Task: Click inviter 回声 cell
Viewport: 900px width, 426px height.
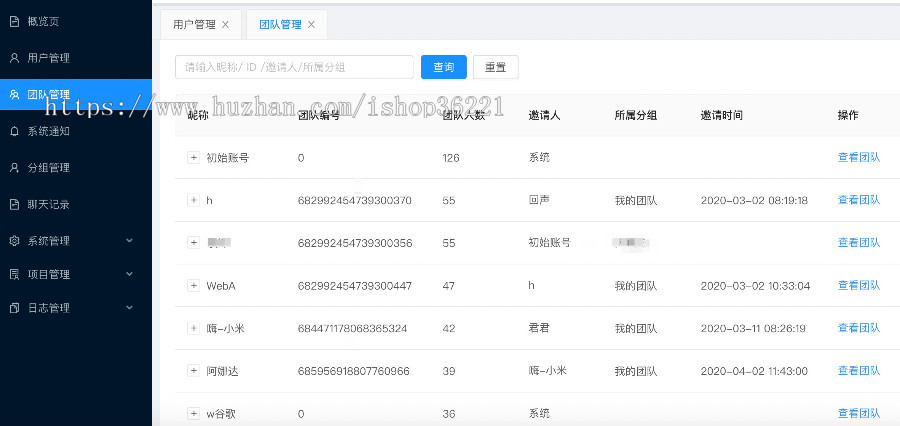Action: (x=539, y=200)
